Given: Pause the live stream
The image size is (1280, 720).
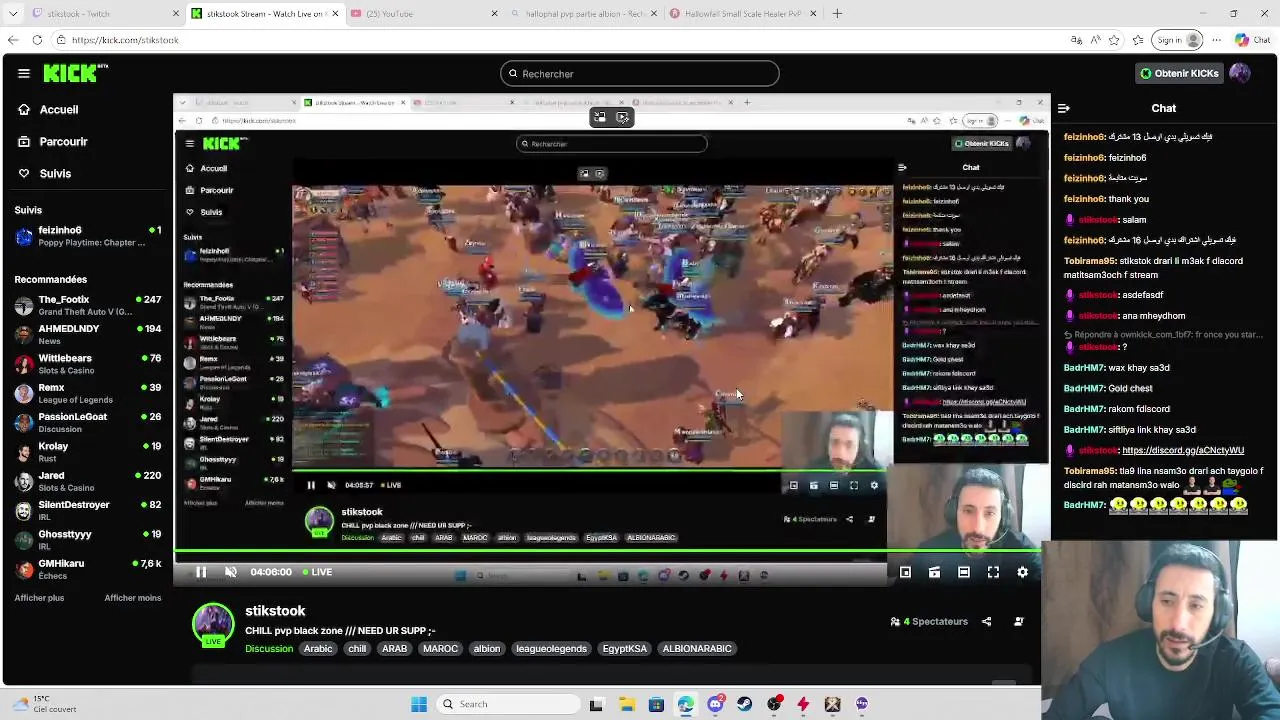Looking at the screenshot, I should tap(201, 572).
